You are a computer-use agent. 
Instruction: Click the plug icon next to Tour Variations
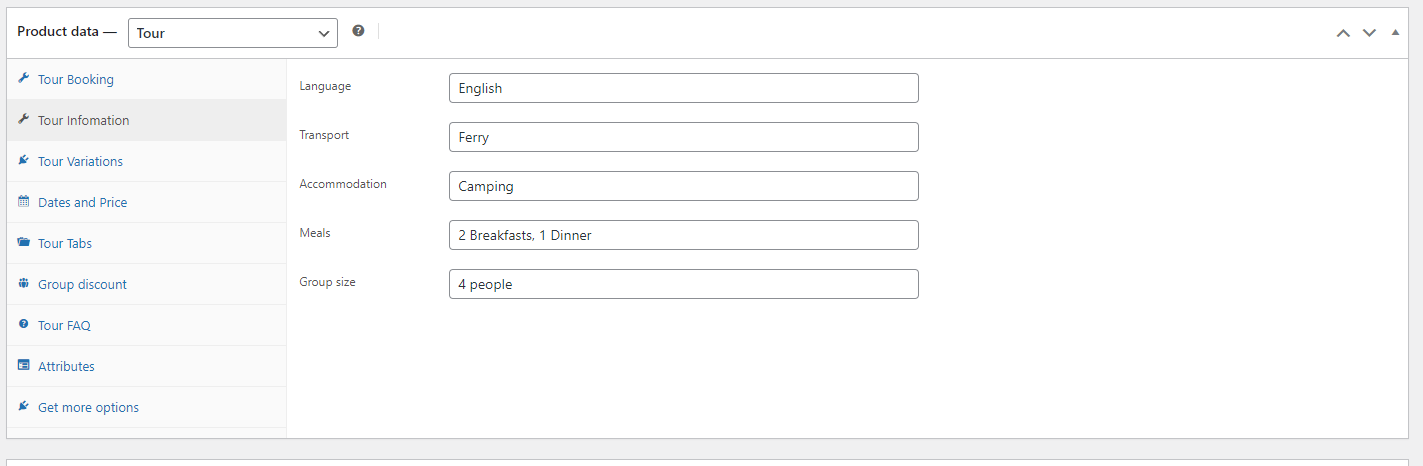click(x=24, y=161)
